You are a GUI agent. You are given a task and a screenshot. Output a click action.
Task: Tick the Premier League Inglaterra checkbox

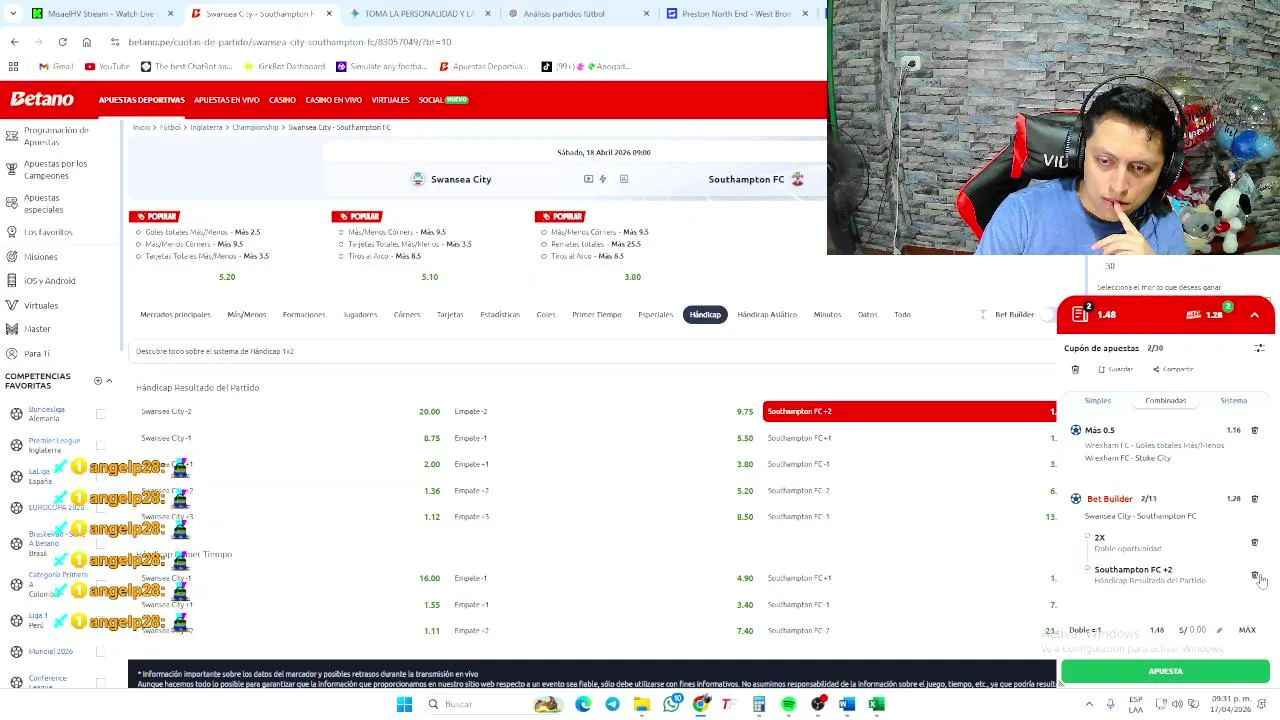(x=100, y=445)
